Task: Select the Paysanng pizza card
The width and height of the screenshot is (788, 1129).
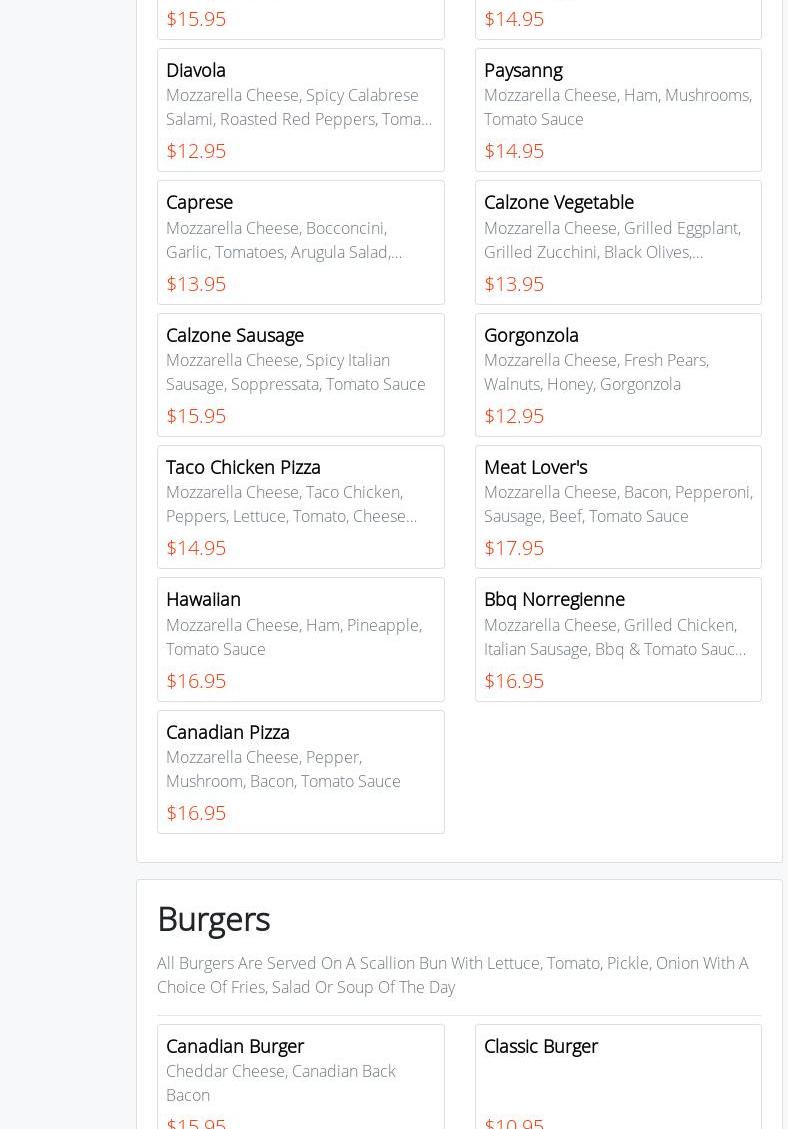Action: click(618, 109)
